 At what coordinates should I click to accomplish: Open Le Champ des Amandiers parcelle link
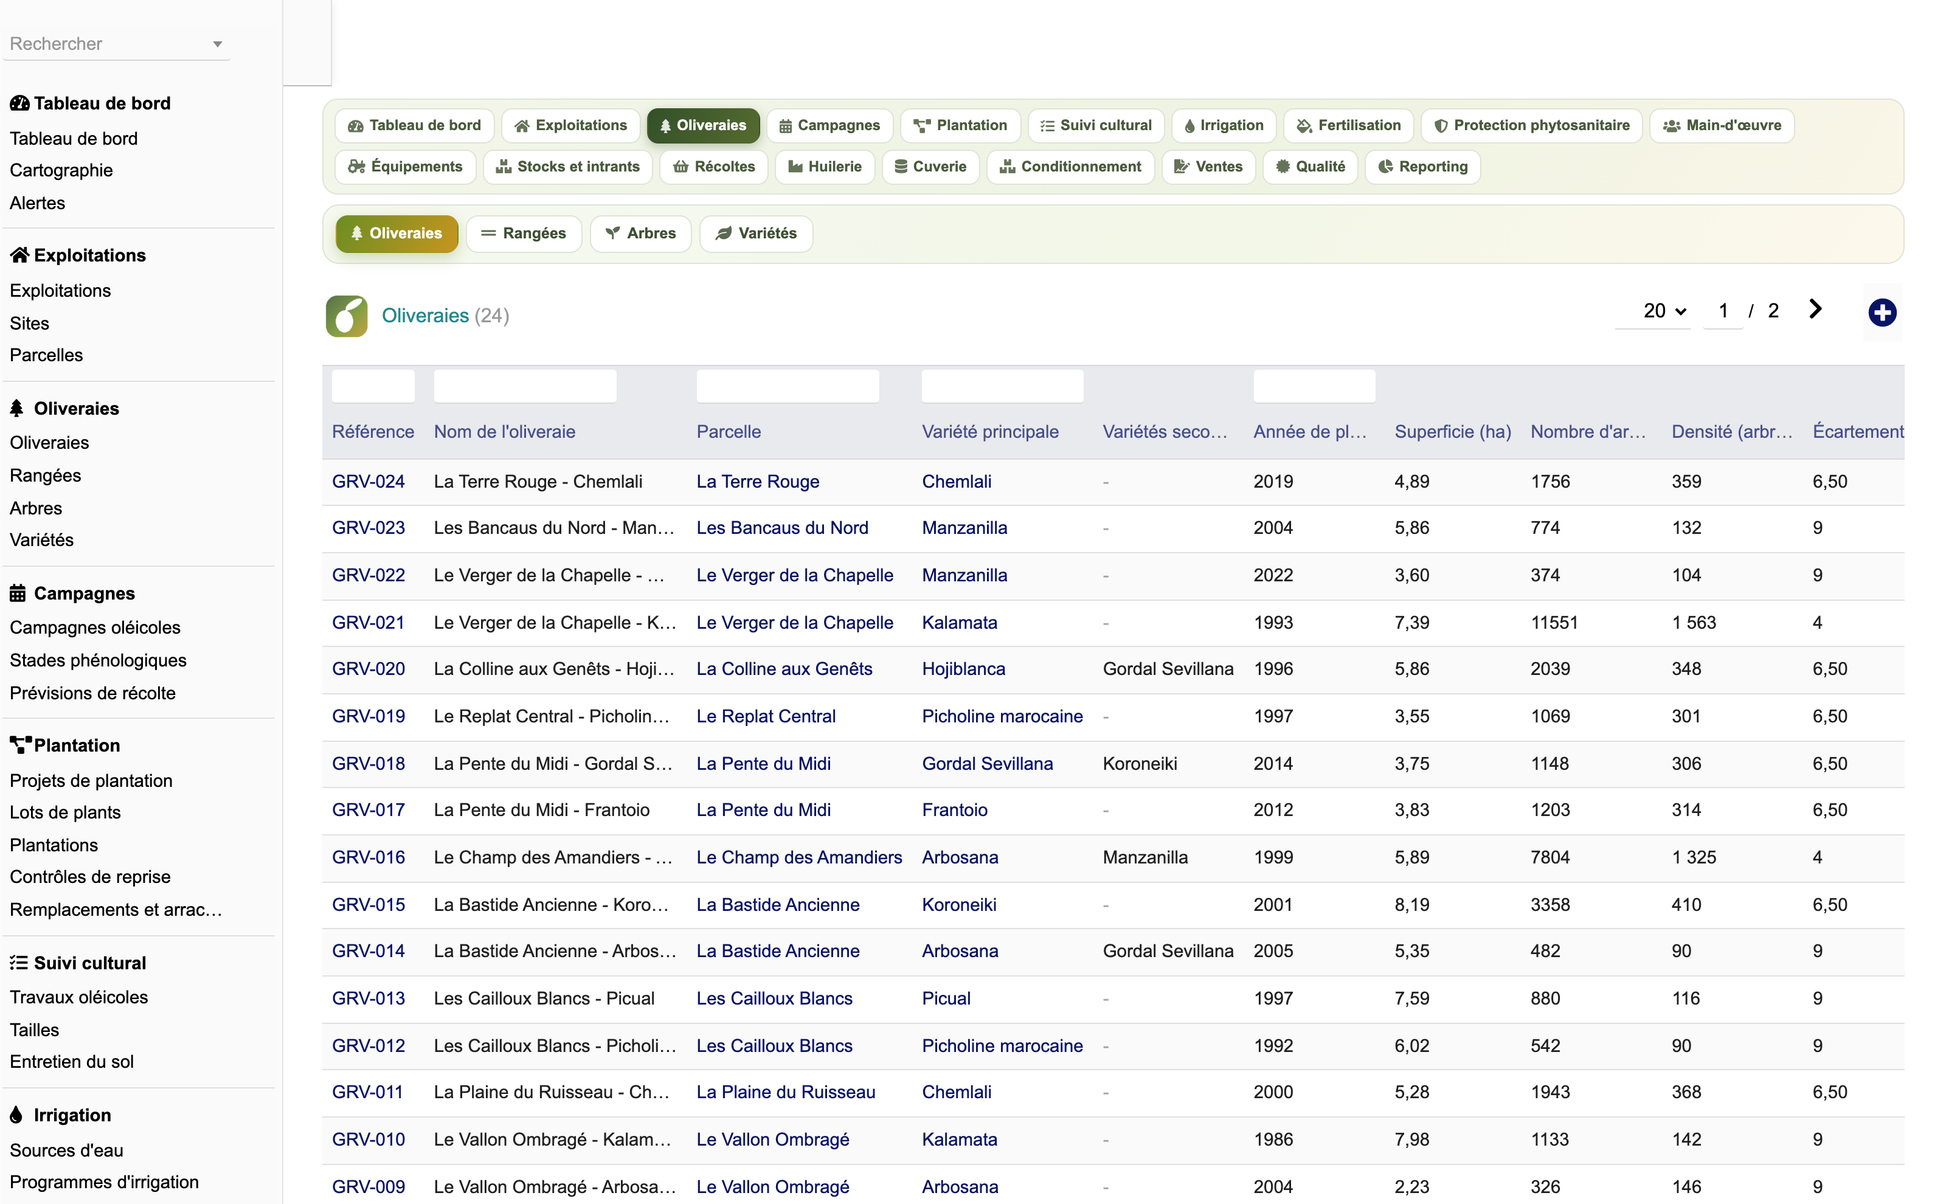pyautogui.click(x=799, y=858)
